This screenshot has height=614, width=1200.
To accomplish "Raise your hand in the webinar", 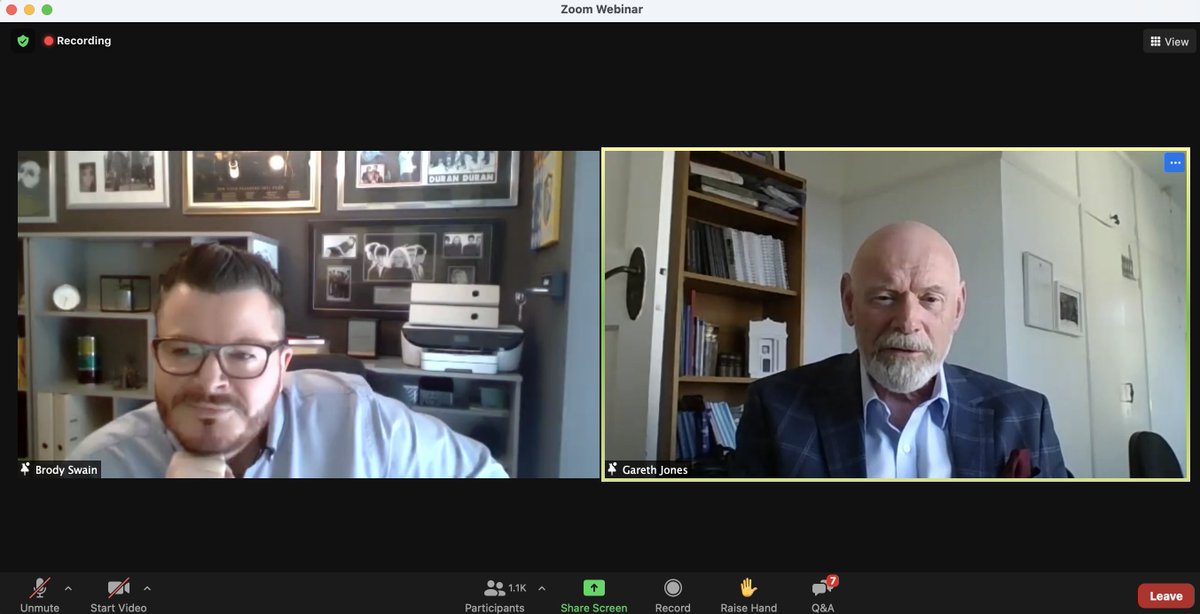I will click(x=747, y=590).
